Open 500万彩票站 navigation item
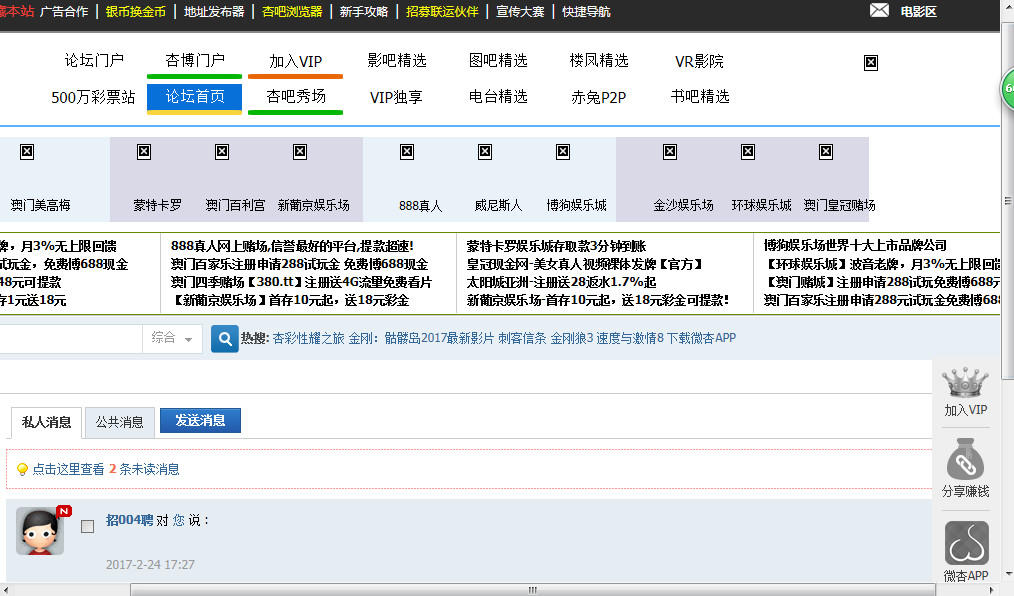 pos(93,98)
